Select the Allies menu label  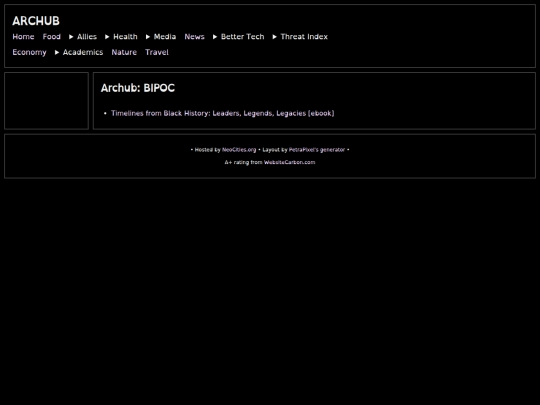87,37
